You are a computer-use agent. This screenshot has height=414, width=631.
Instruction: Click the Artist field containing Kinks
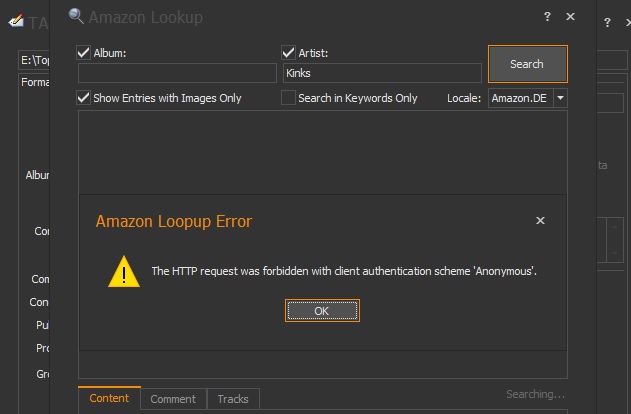381,73
